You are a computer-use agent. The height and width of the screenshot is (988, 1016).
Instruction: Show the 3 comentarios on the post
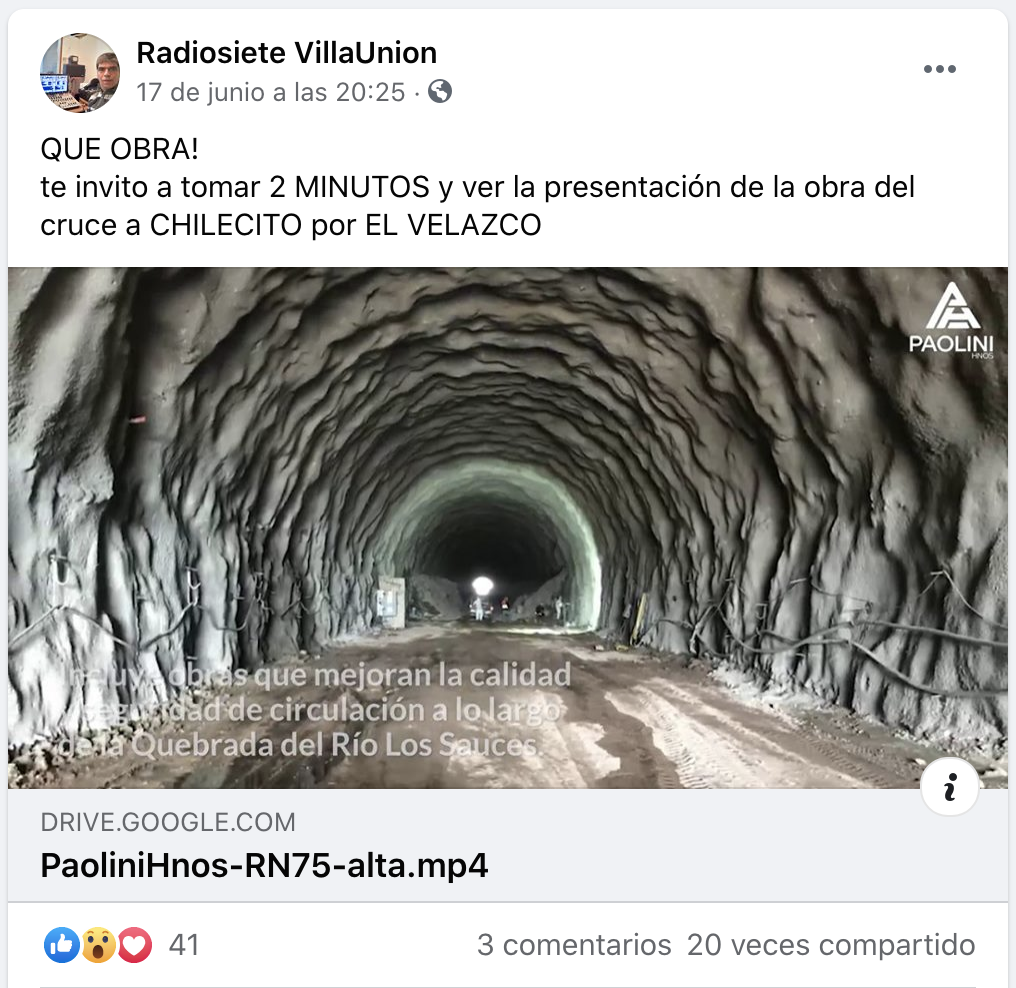574,945
